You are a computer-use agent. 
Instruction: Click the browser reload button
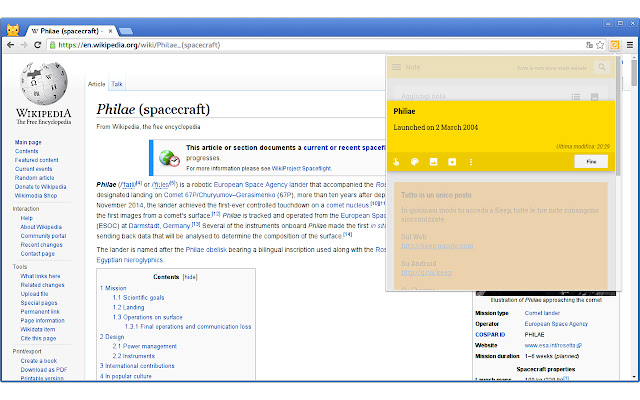(x=44, y=44)
